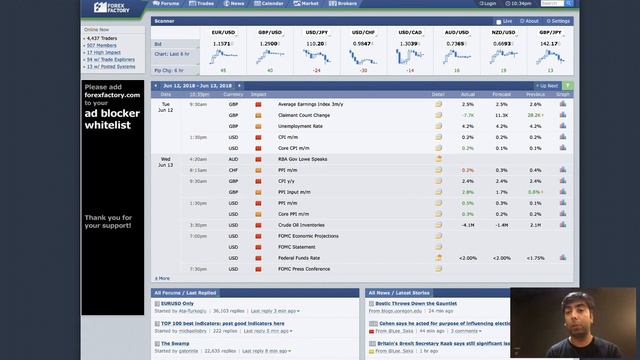The width and height of the screenshot is (640, 360).
Task: Click the Up Next button
Action: [547, 86]
